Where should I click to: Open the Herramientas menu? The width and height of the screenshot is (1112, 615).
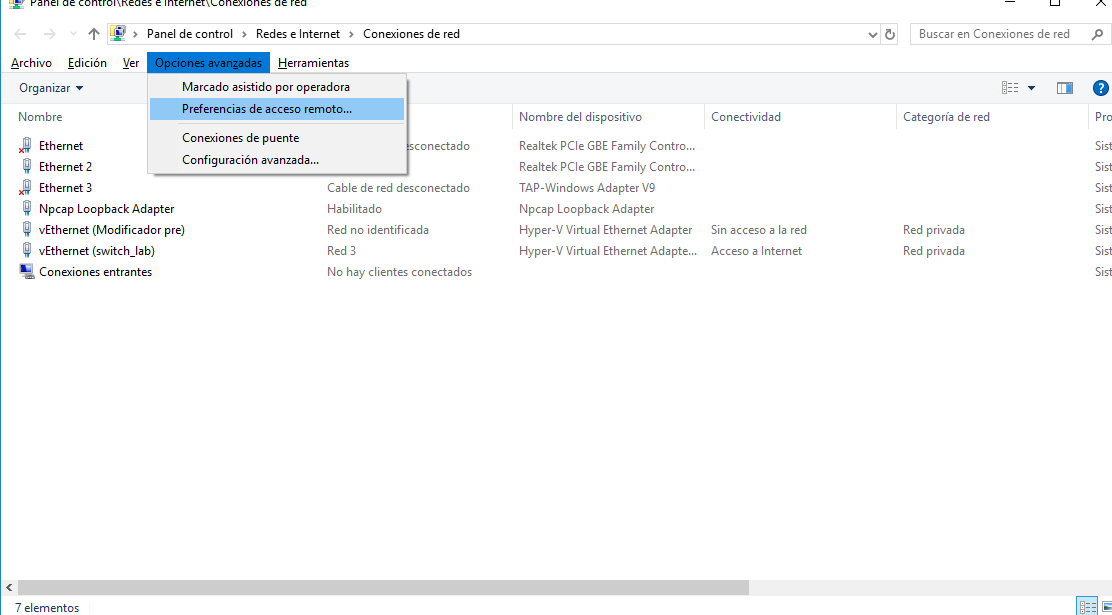pyautogui.click(x=313, y=63)
